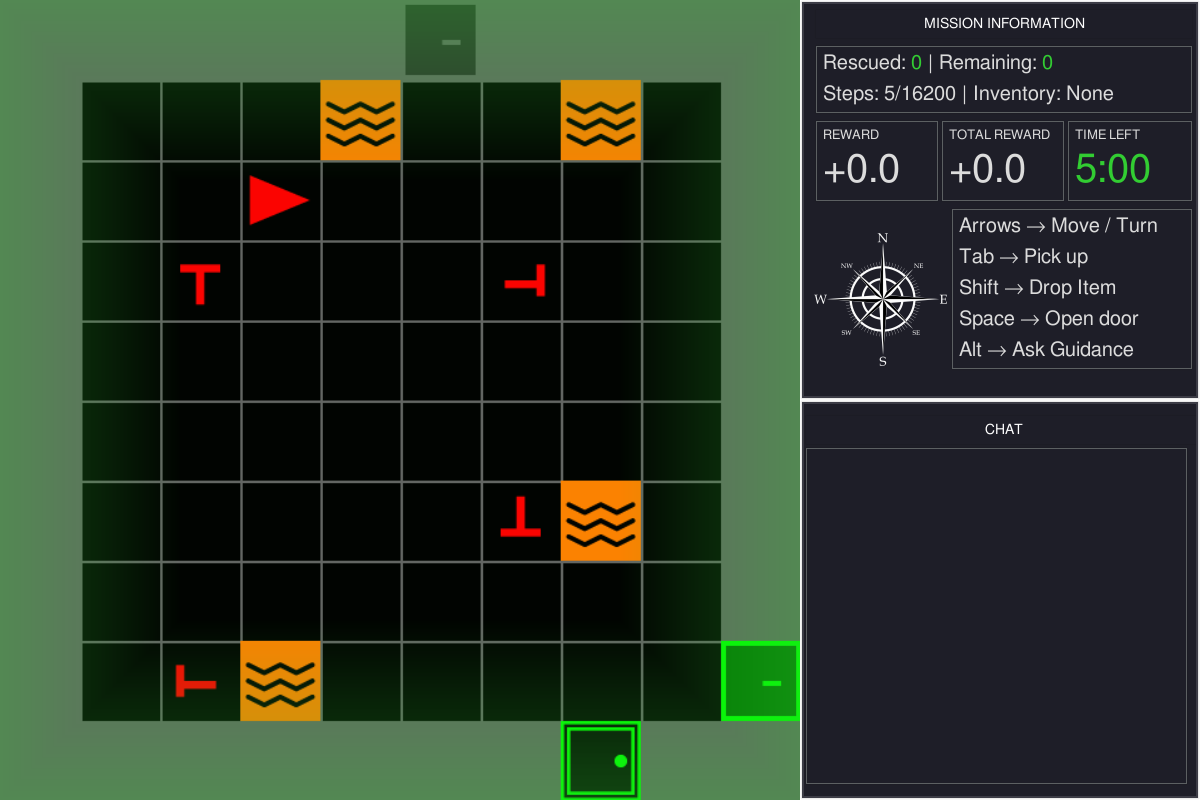This screenshot has height=800, width=1200.
Task: Click the top-row orange wavy tile farthest from the top door
Action: [601, 121]
